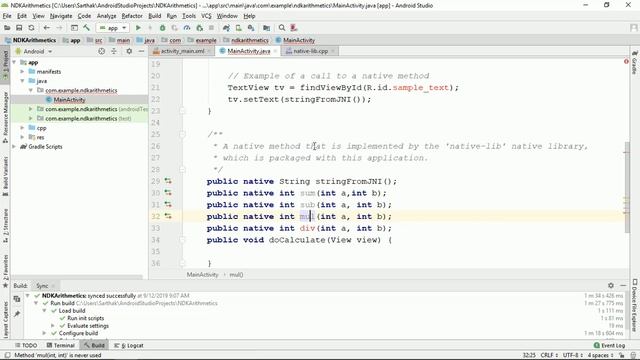Open the AVD Manager icon
This screenshot has width=640, height=360.
[x=238, y=28]
